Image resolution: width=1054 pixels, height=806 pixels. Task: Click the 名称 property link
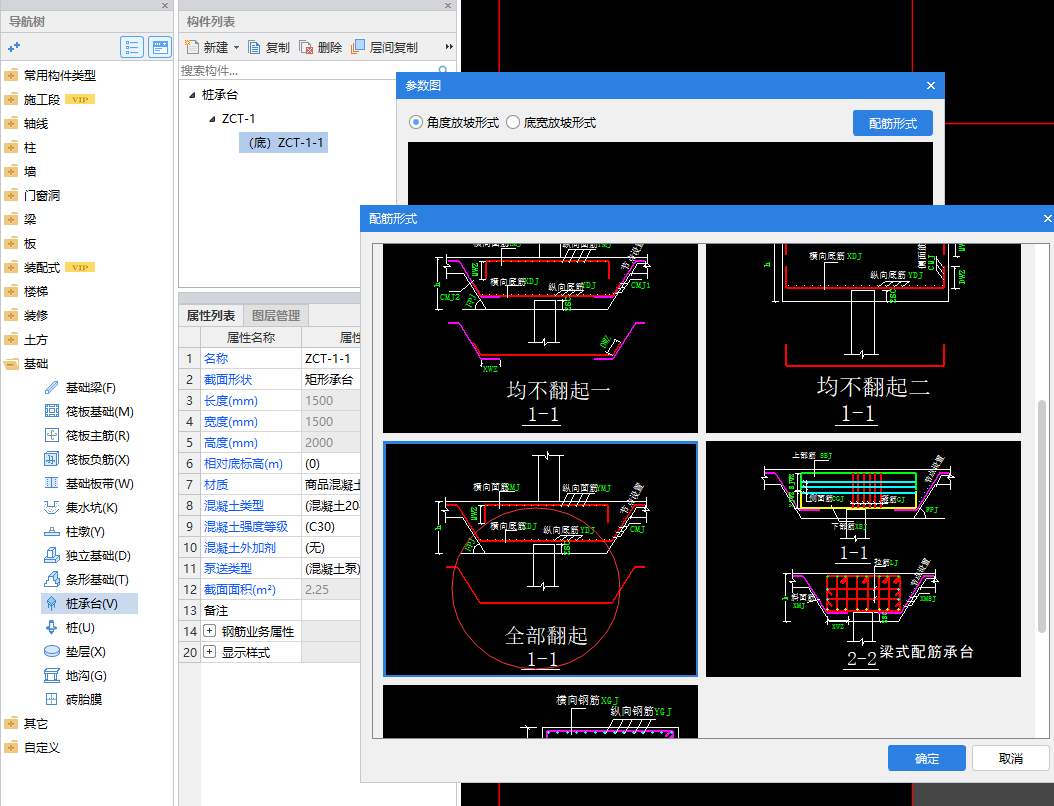216,358
